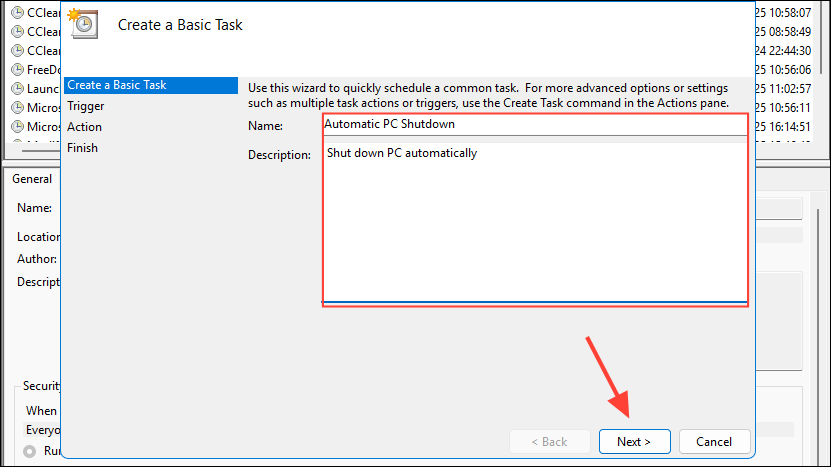The image size is (831, 467).
Task: Click the clock icon next to the FreeDo task
Action: point(17,70)
